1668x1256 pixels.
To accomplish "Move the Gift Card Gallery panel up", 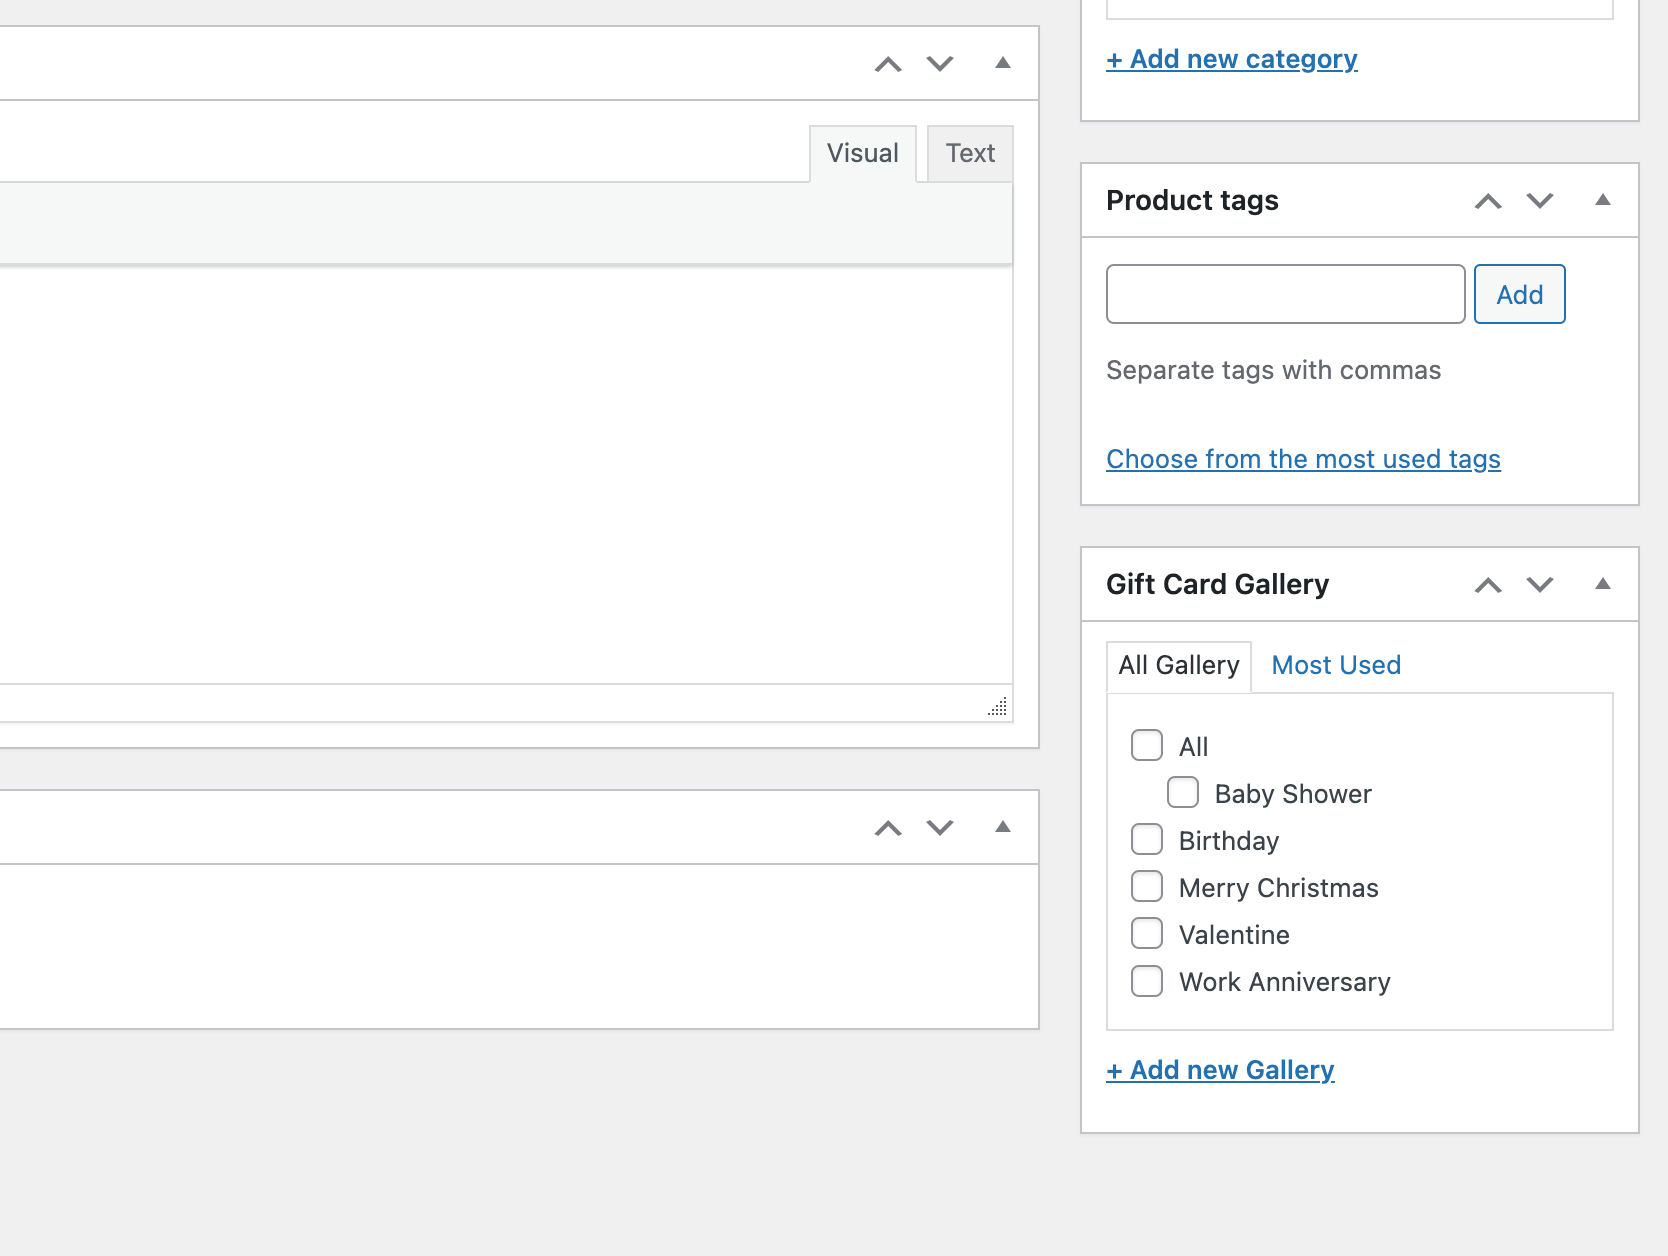I will [x=1488, y=584].
